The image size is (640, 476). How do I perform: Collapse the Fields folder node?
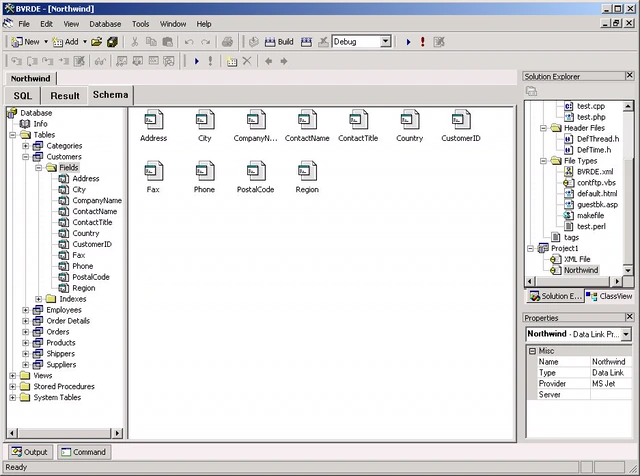(x=39, y=168)
